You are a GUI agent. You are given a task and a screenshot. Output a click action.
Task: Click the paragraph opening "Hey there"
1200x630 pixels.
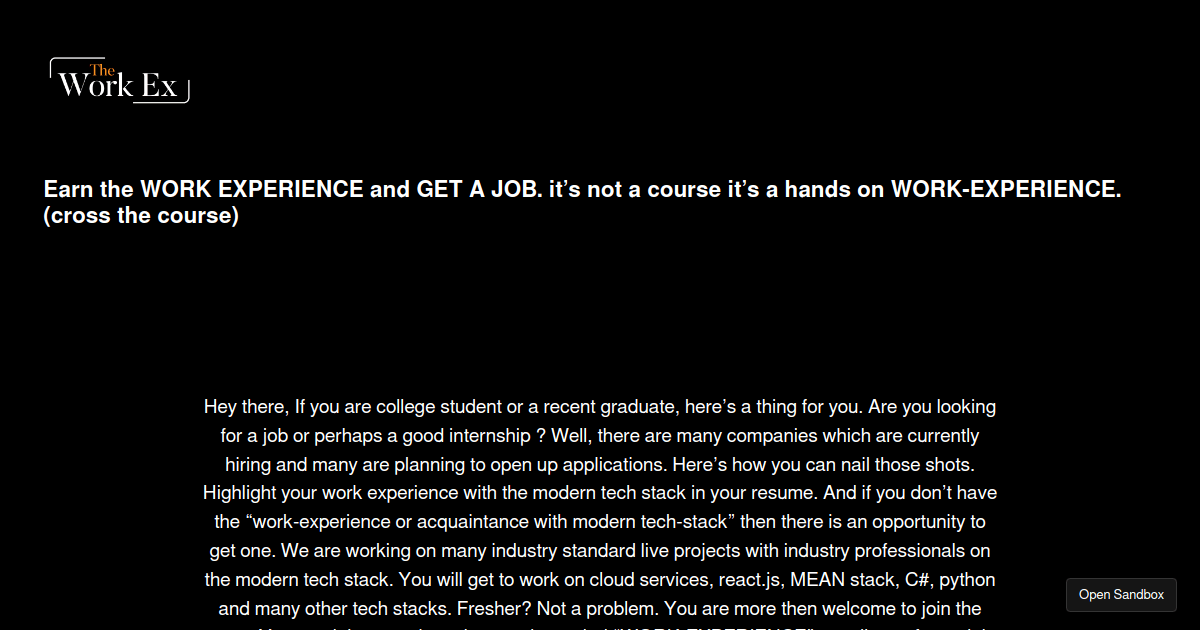pos(246,407)
